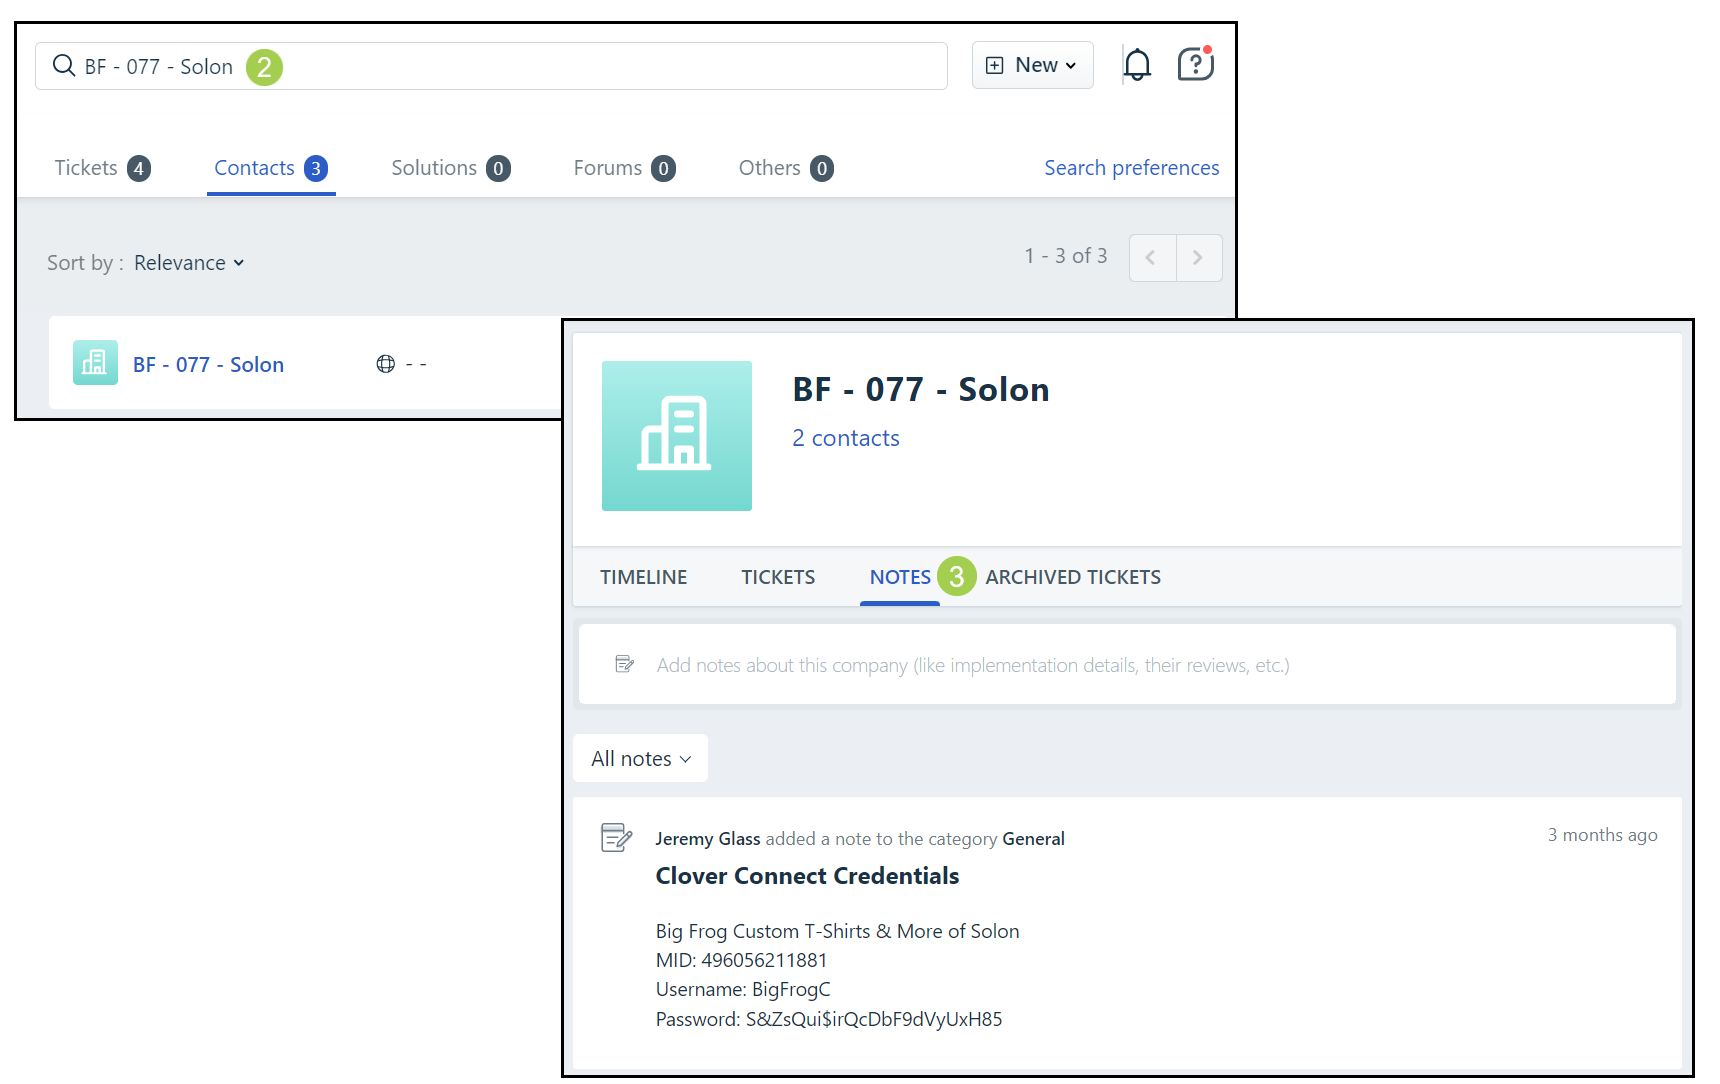Click the BF - 077 - Solon company heading
Image resolution: width=1720 pixels, height=1084 pixels.
921,389
